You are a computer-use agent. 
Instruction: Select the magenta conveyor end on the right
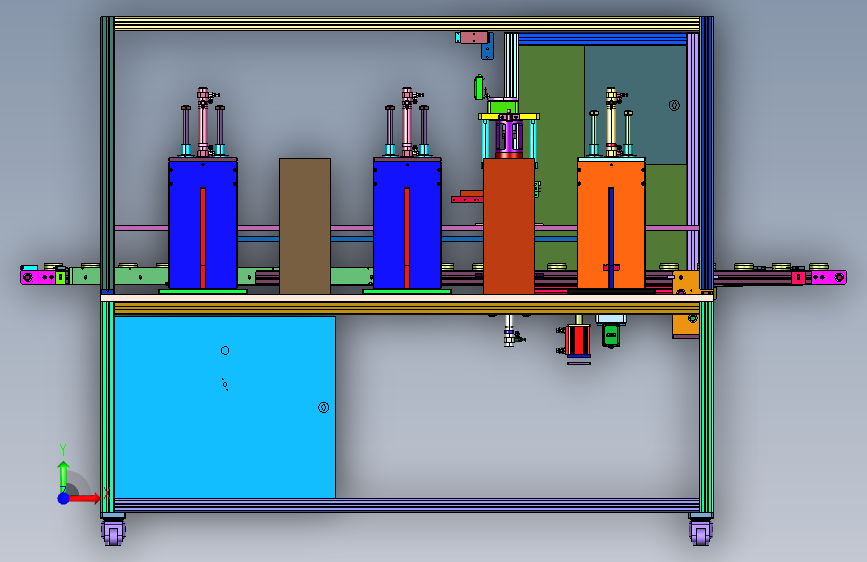coord(828,277)
